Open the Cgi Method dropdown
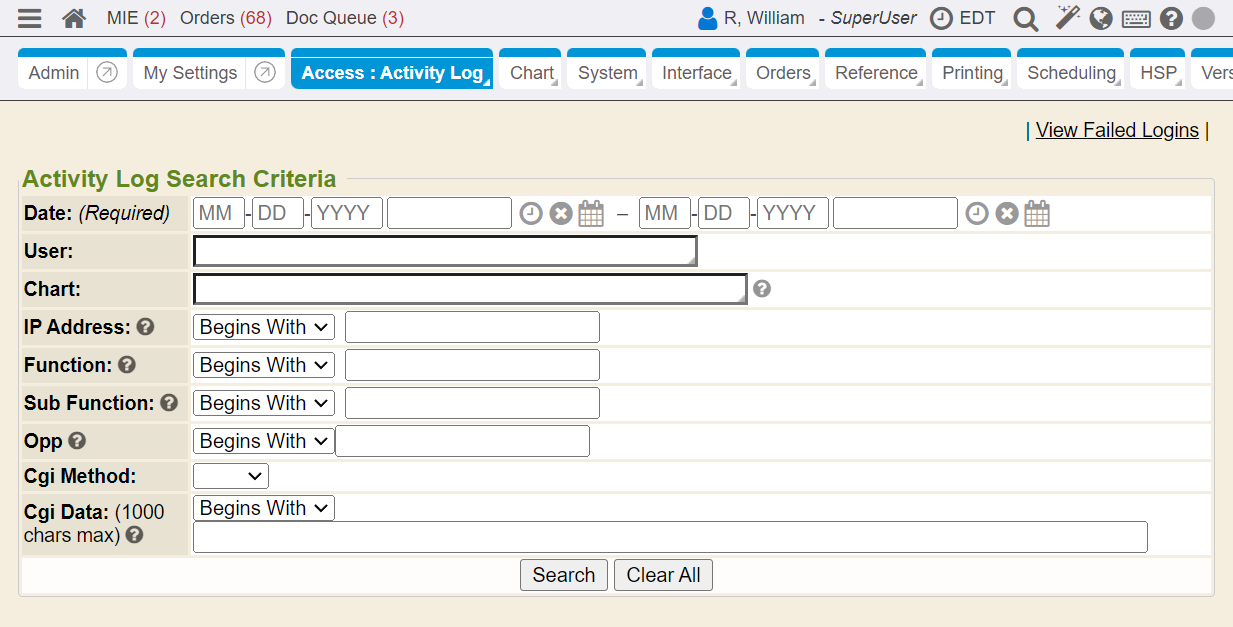1233x627 pixels. (x=231, y=476)
